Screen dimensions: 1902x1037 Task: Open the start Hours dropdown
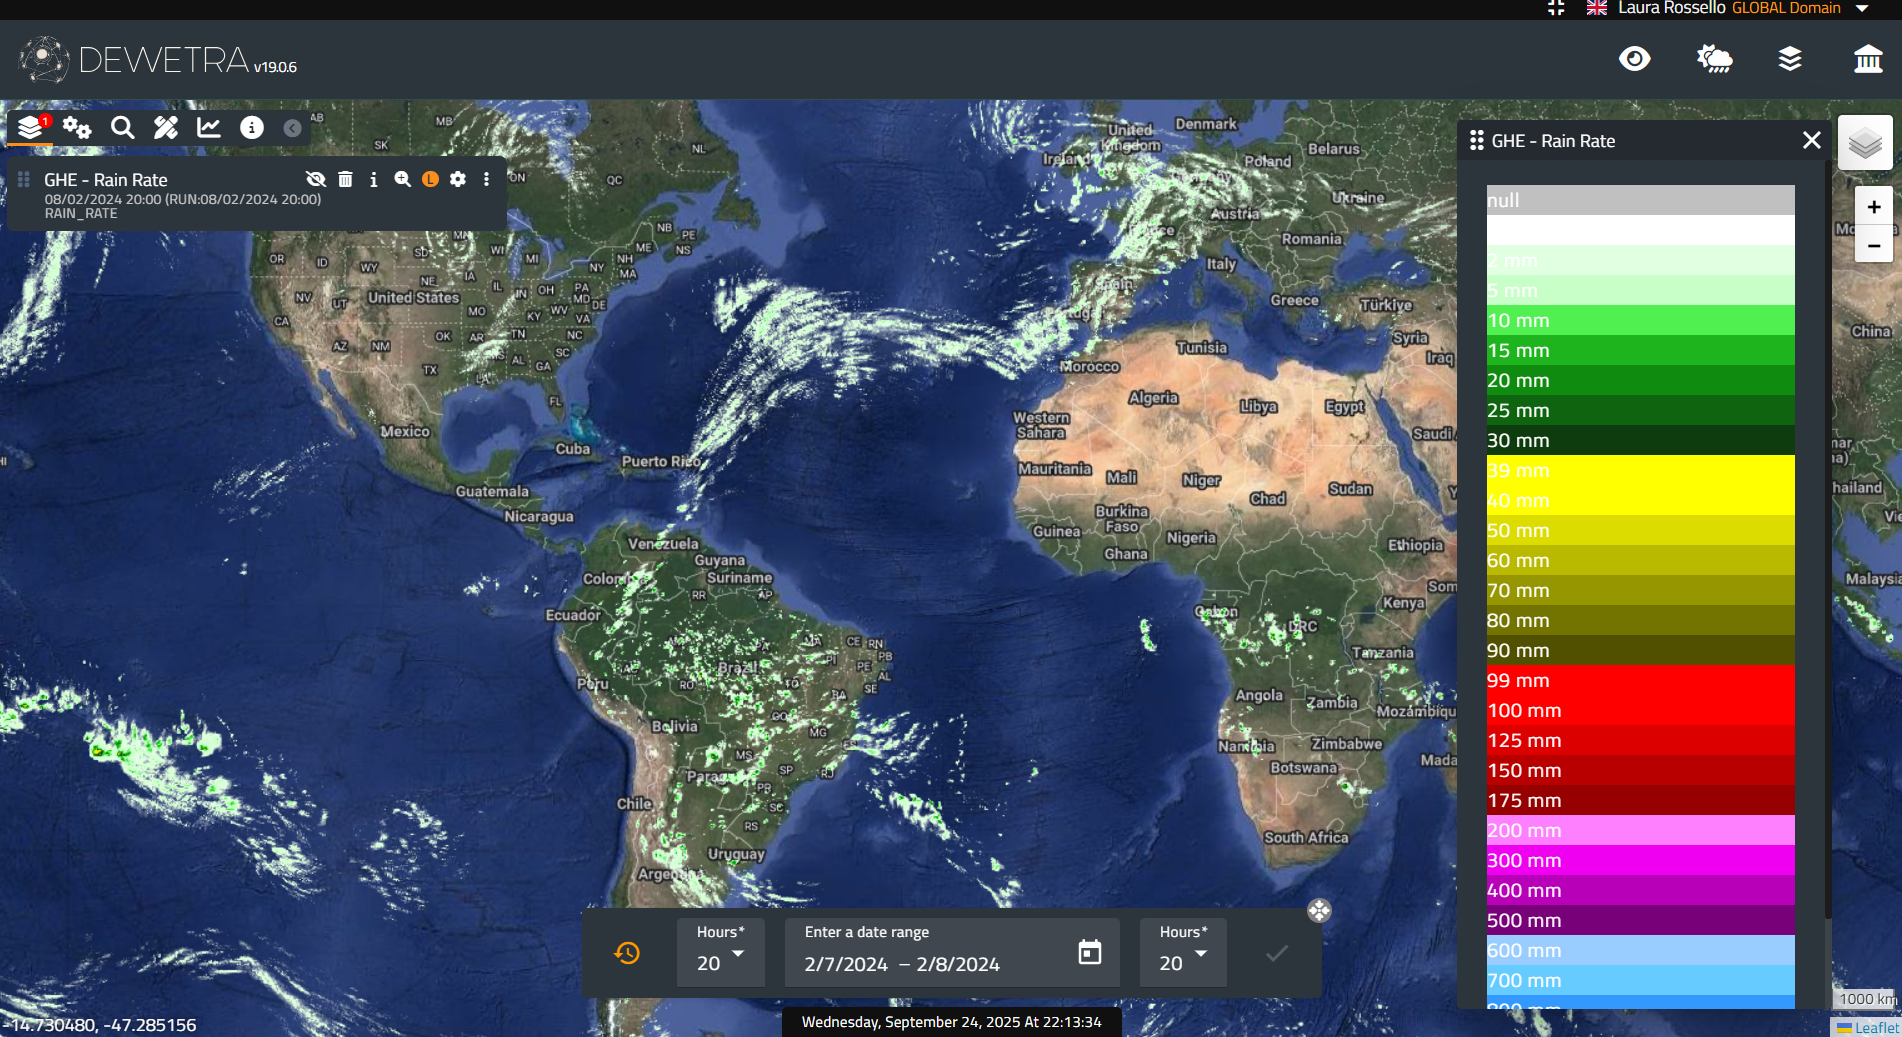pos(720,953)
